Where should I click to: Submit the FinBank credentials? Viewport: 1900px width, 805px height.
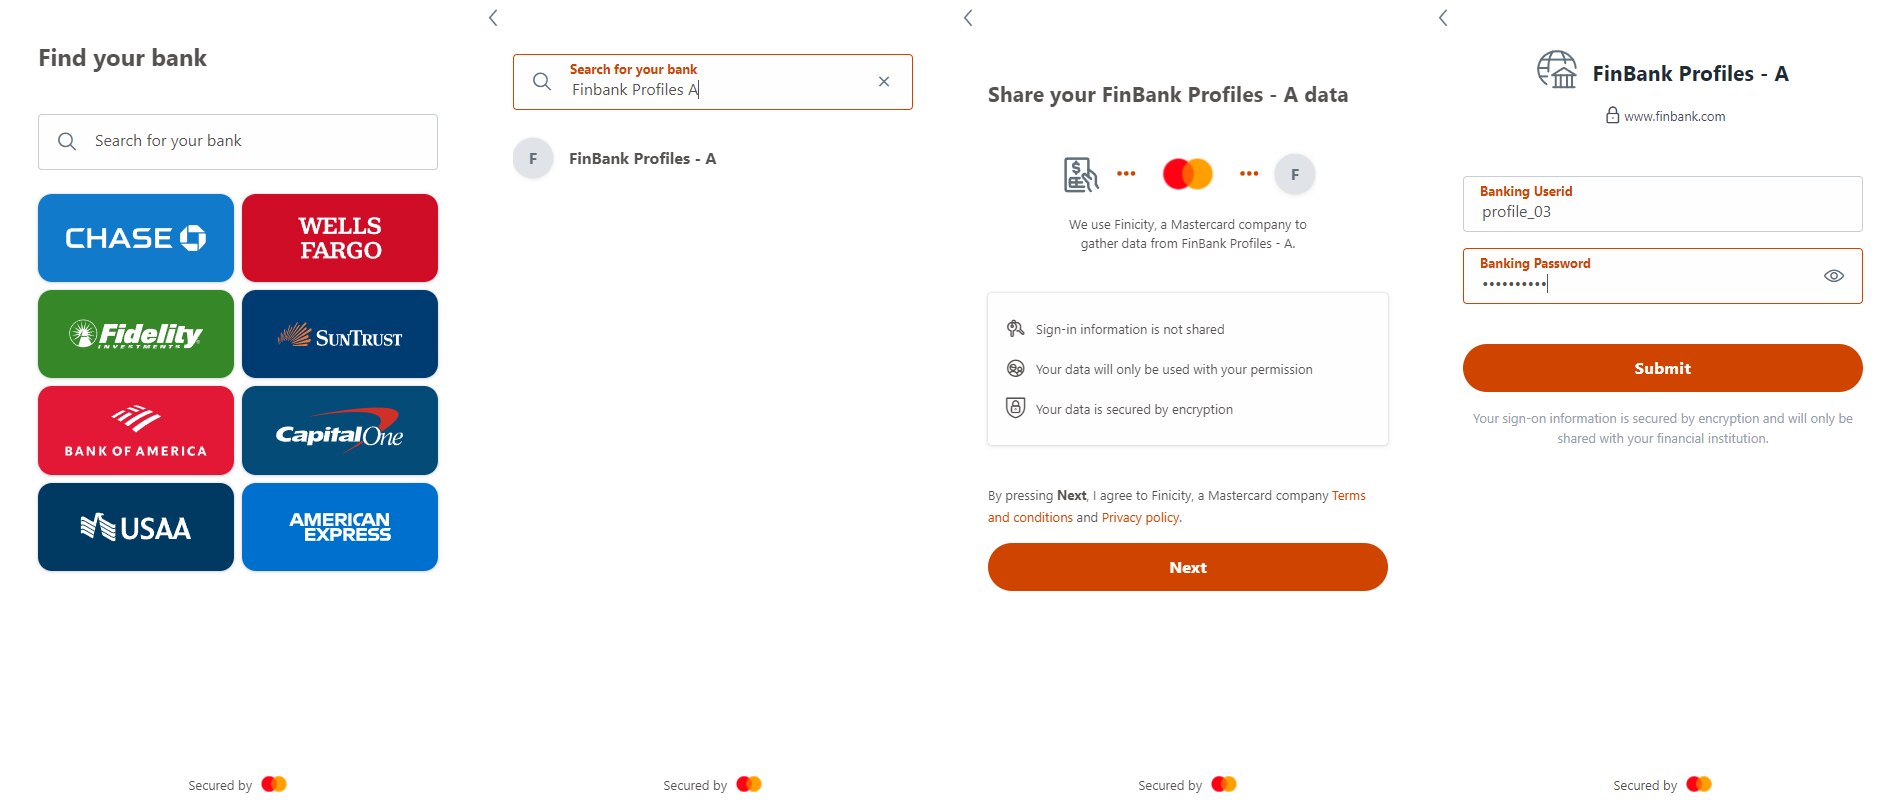coord(1661,368)
